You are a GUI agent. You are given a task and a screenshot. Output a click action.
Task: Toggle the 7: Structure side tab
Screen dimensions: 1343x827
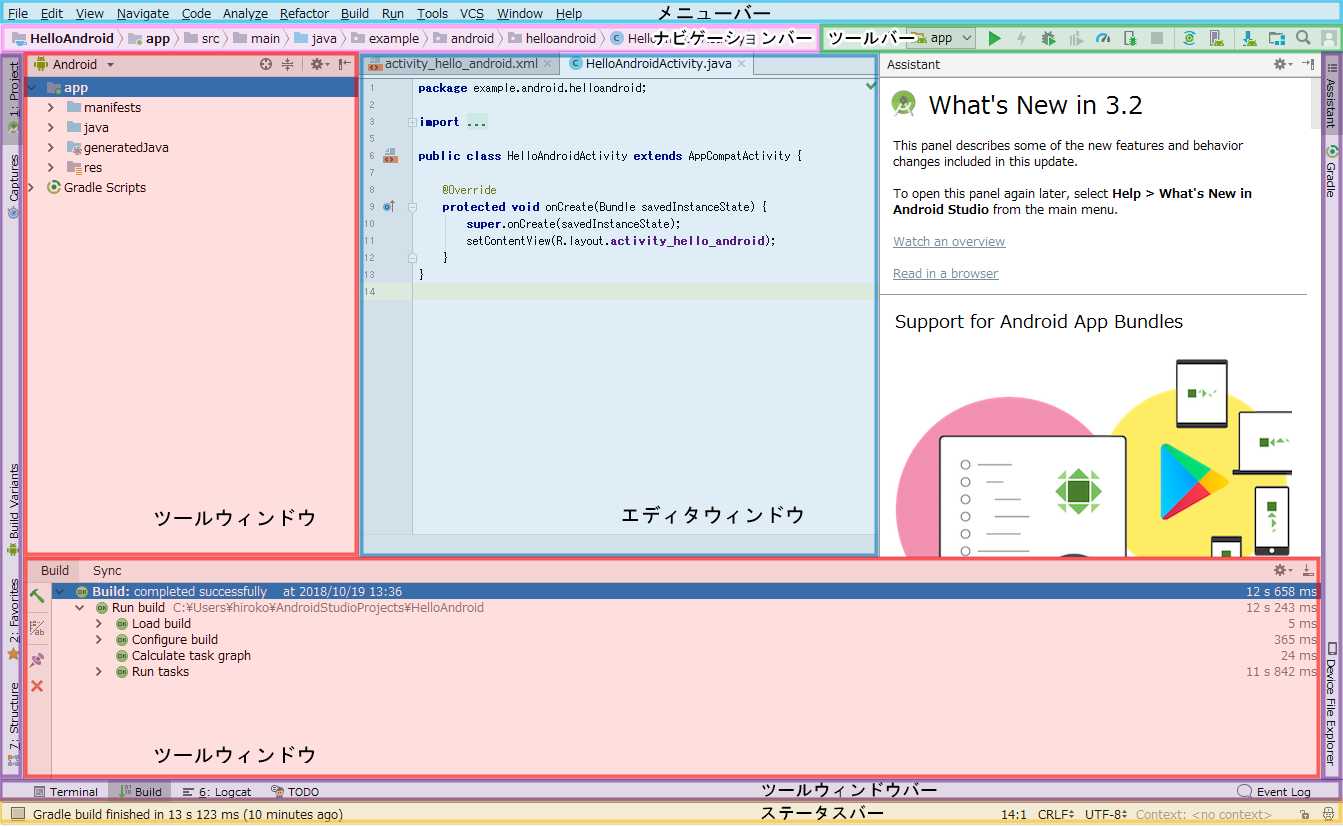(x=14, y=724)
